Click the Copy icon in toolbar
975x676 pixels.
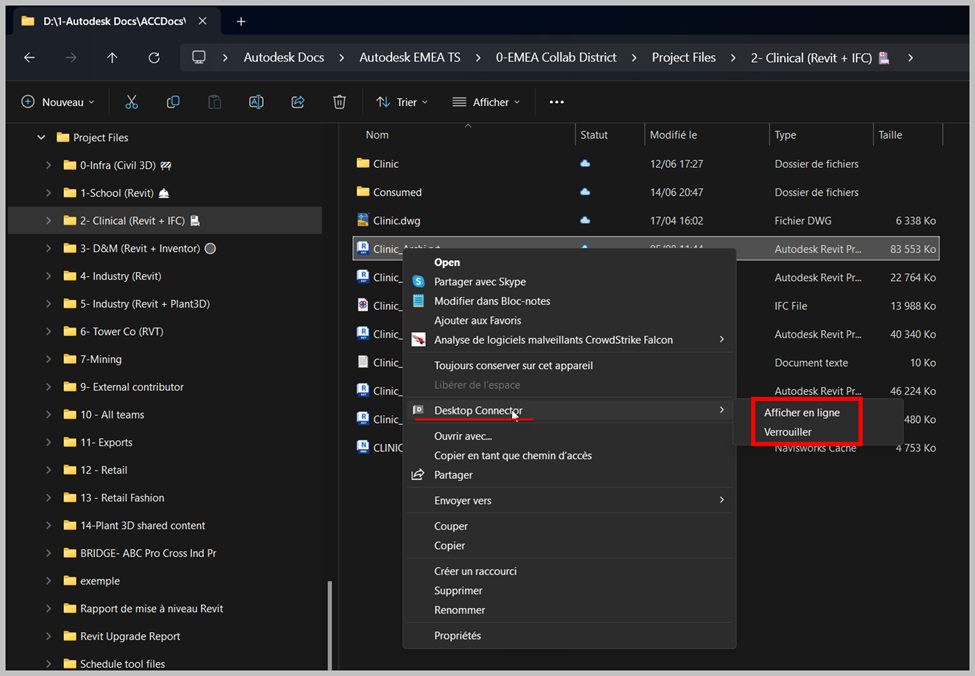(173, 102)
